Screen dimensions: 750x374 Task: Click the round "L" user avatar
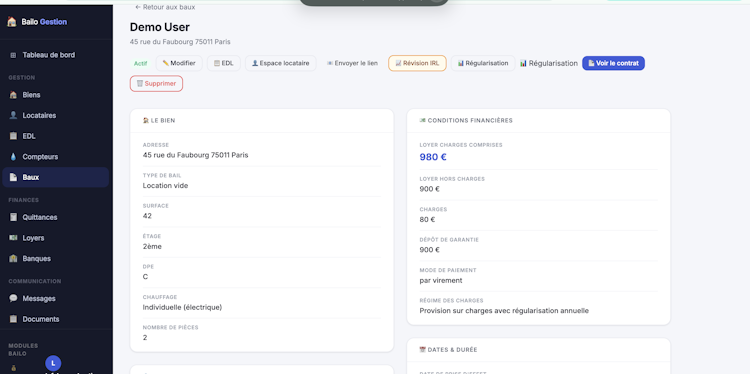[x=53, y=363]
